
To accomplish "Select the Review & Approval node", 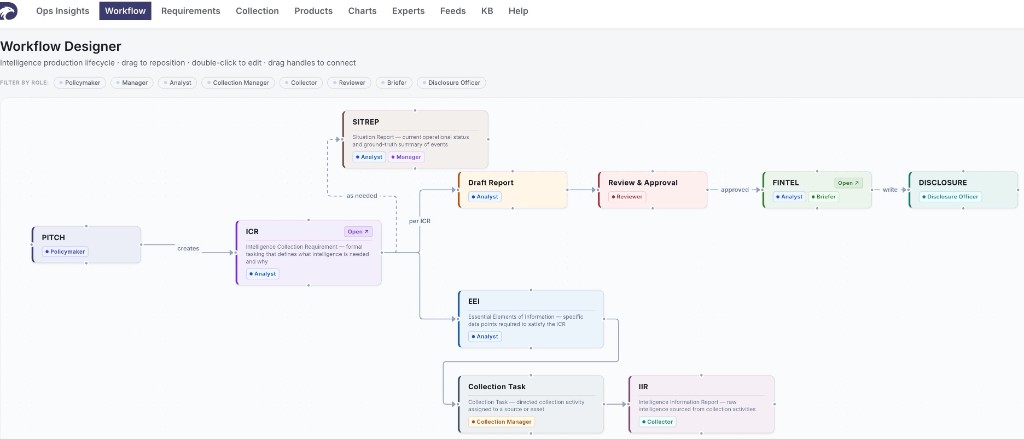I will click(x=652, y=190).
